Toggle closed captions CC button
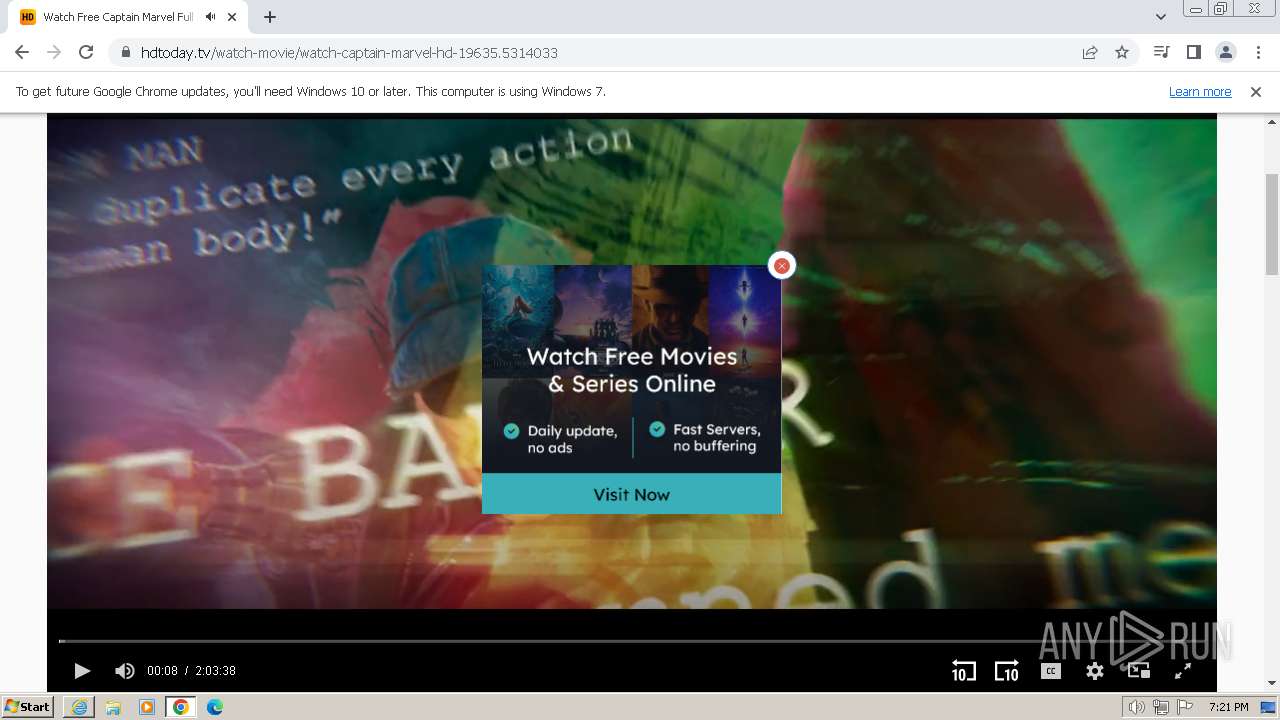This screenshot has height=720, width=1280. (1050, 671)
